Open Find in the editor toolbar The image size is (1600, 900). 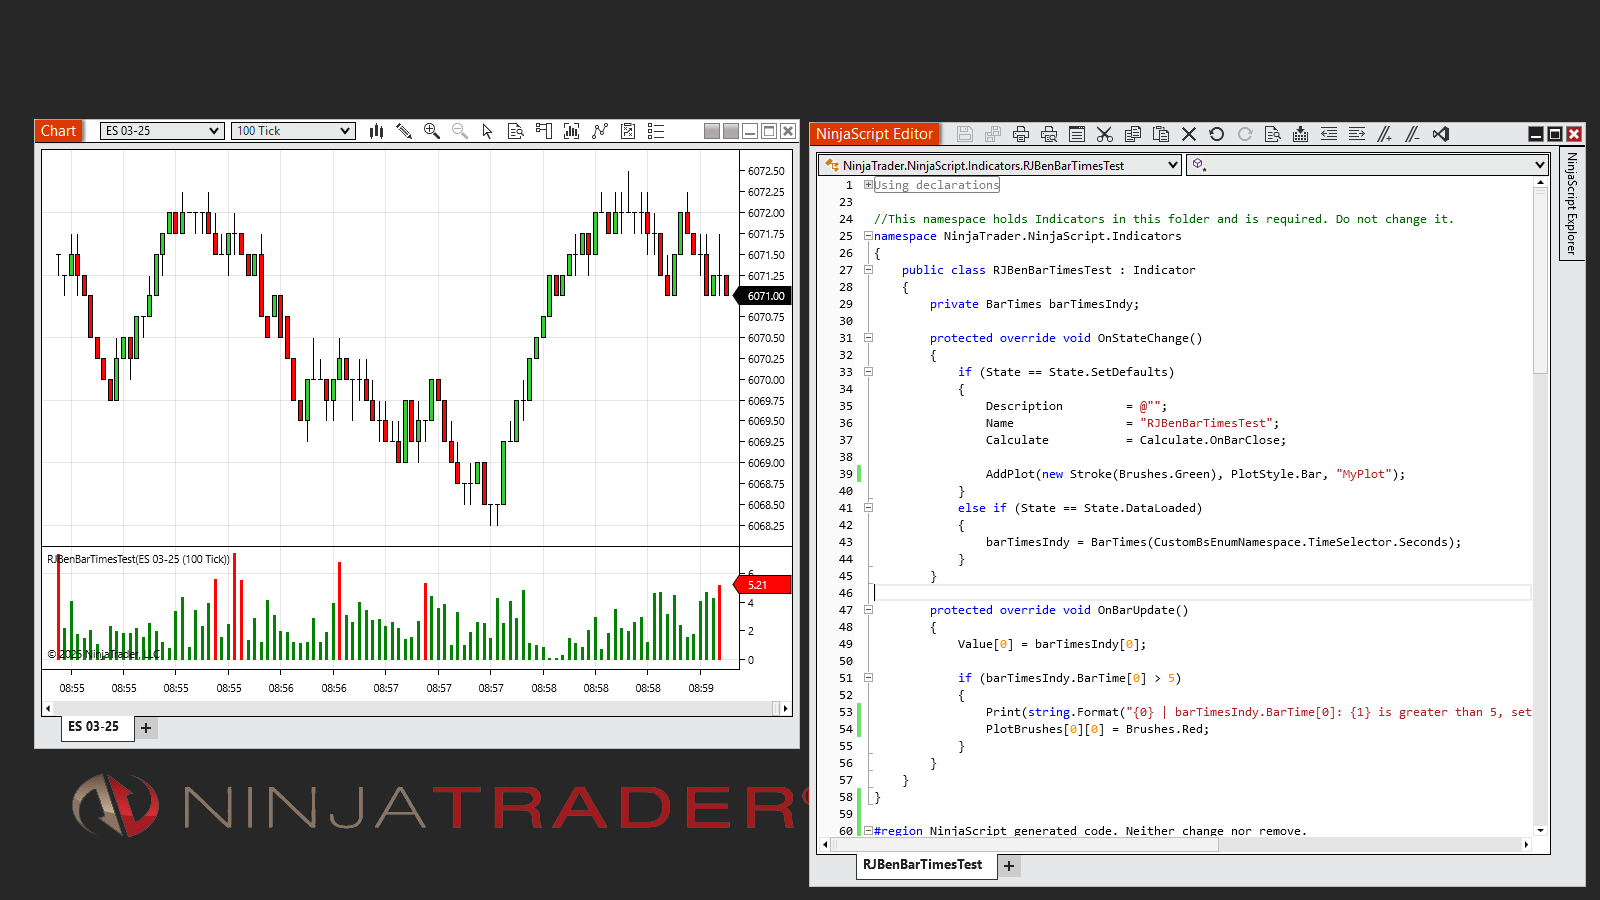point(1273,134)
